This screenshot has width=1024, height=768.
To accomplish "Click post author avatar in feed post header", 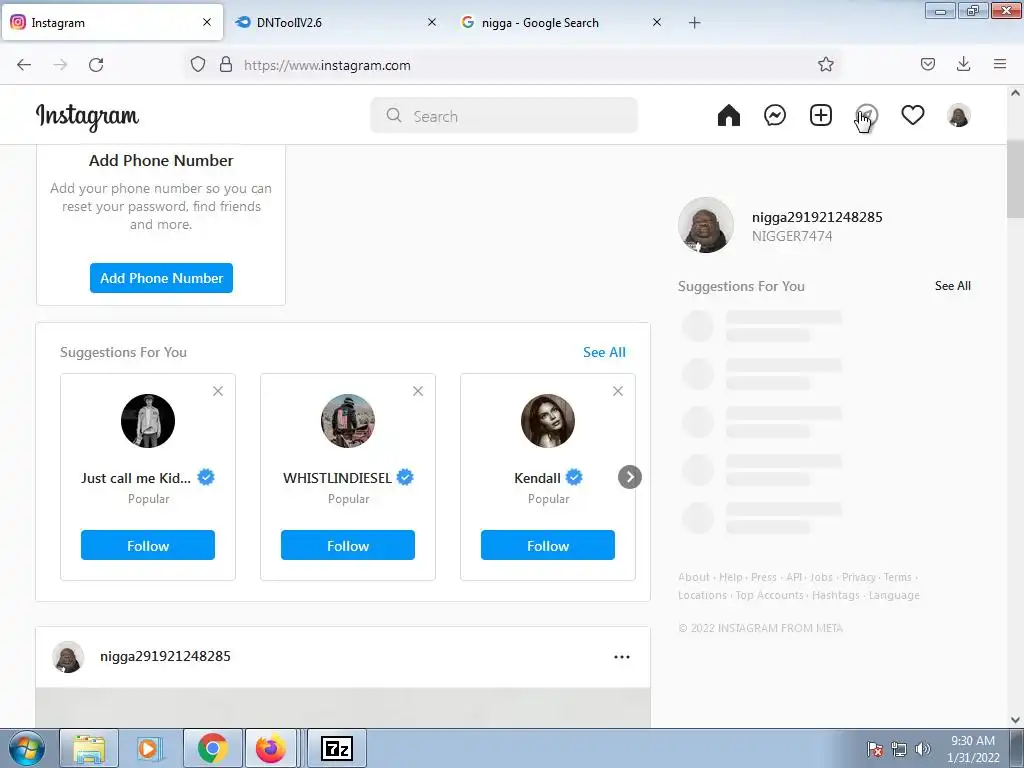I will tap(68, 657).
